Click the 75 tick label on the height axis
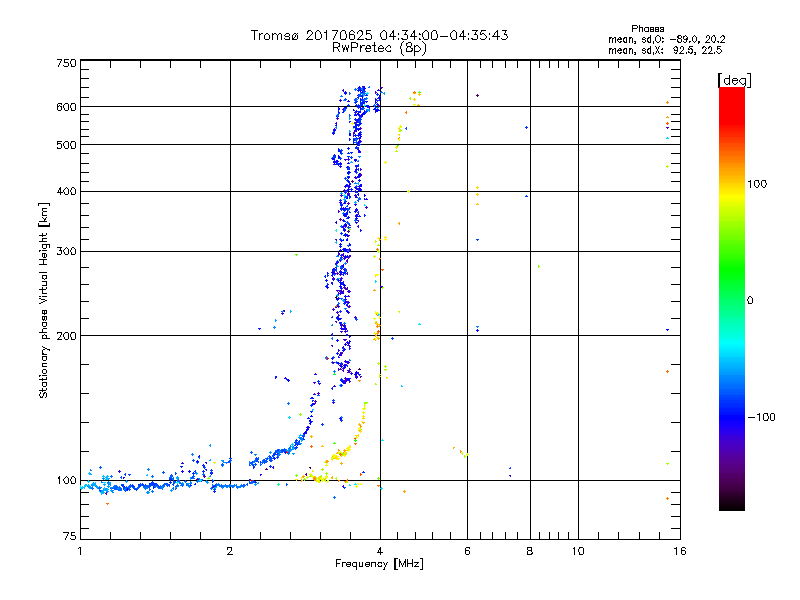 click(69, 538)
